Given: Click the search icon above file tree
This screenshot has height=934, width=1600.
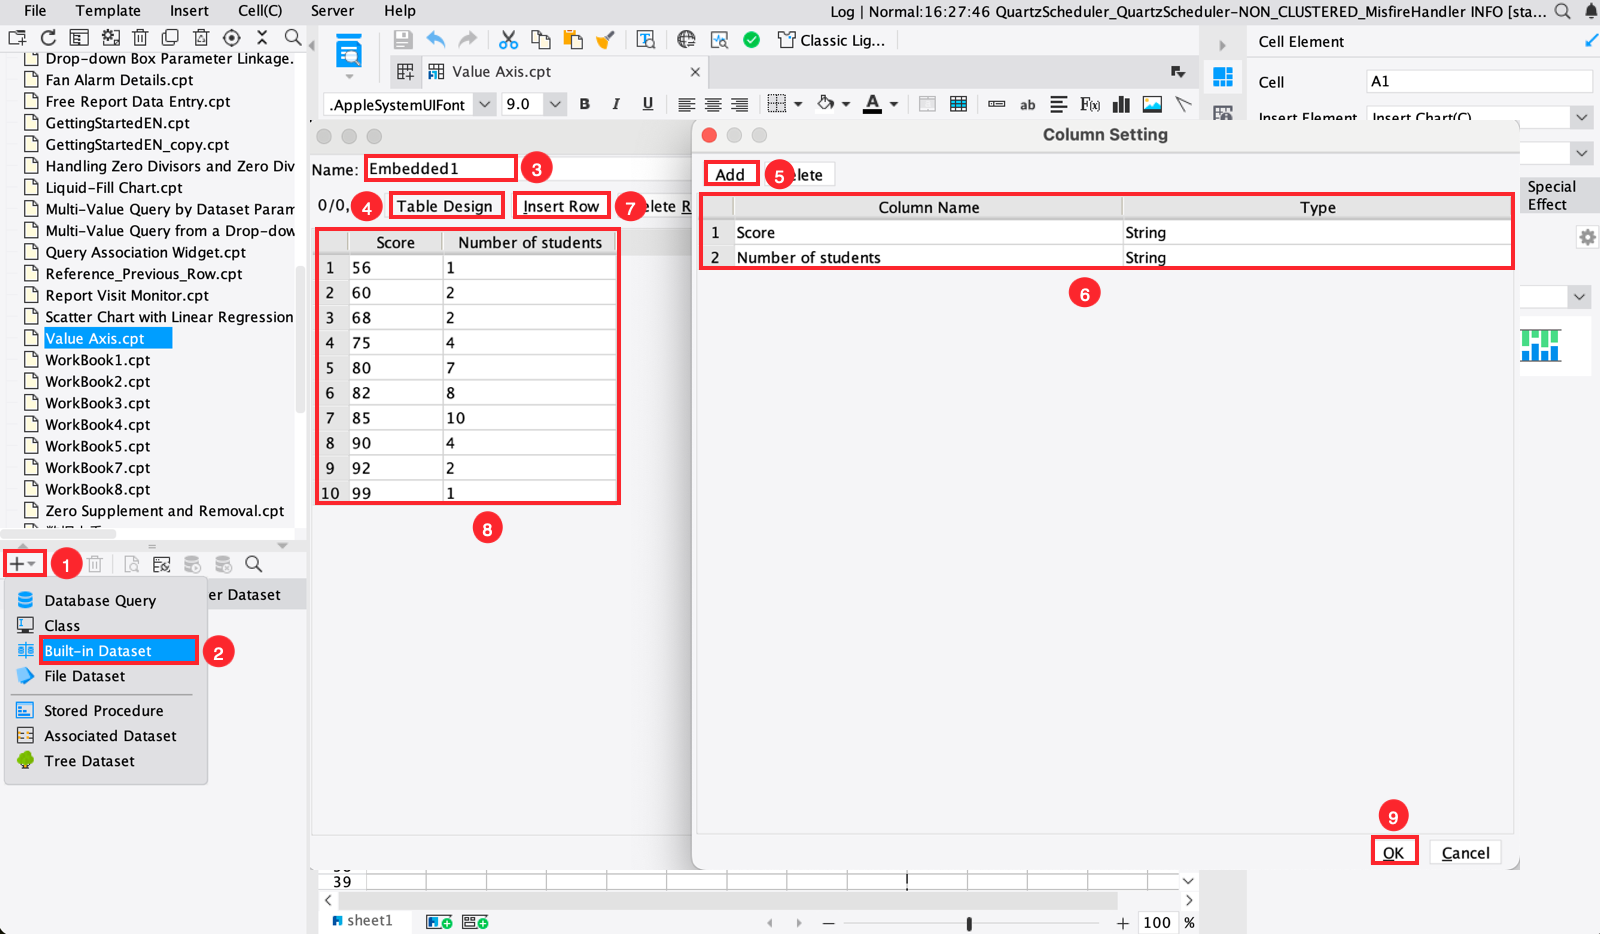Looking at the screenshot, I should click(x=293, y=37).
